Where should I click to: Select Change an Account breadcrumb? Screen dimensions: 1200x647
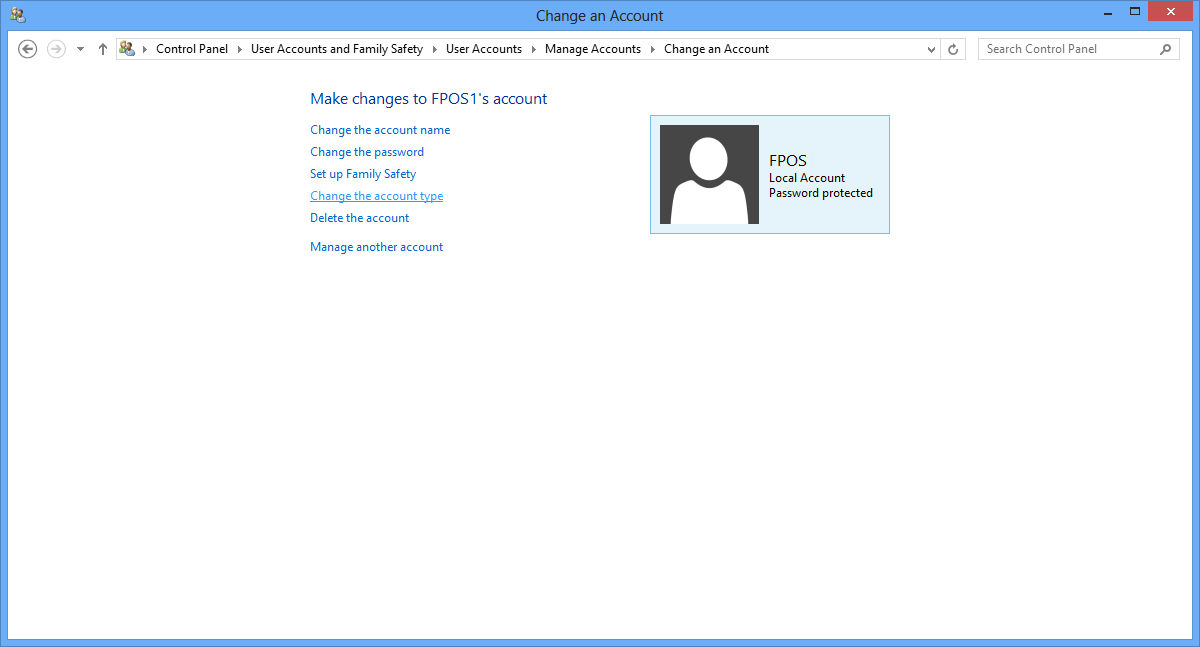pyautogui.click(x=716, y=49)
